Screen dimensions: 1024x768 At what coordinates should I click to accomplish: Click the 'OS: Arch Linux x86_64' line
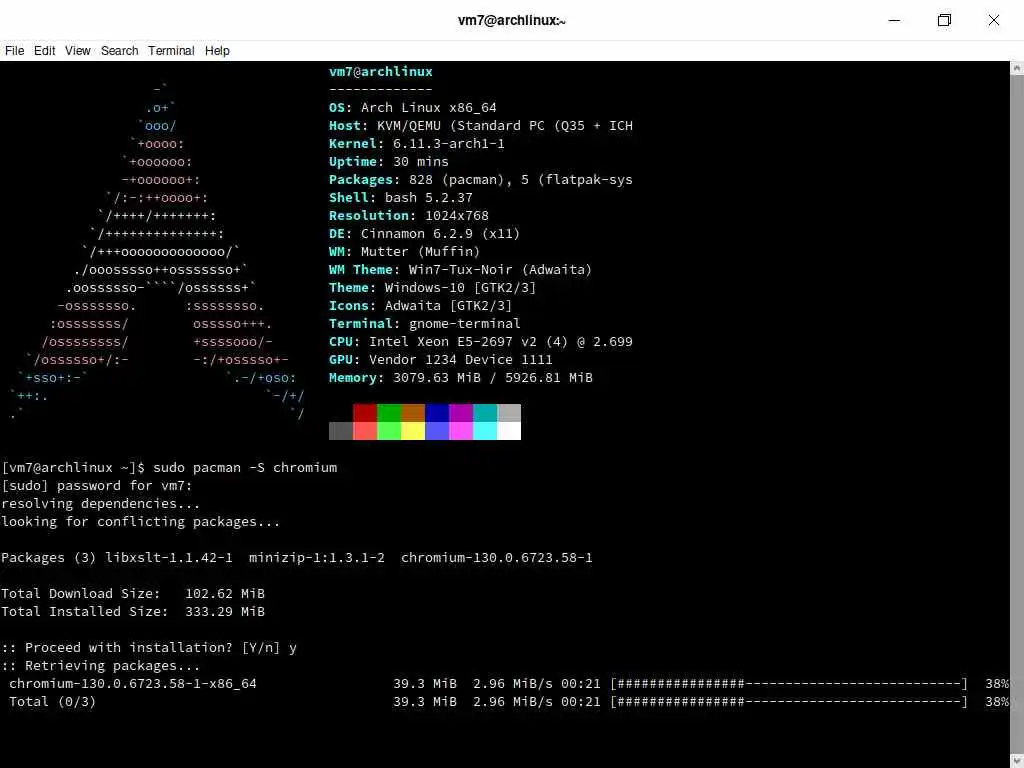click(x=413, y=108)
